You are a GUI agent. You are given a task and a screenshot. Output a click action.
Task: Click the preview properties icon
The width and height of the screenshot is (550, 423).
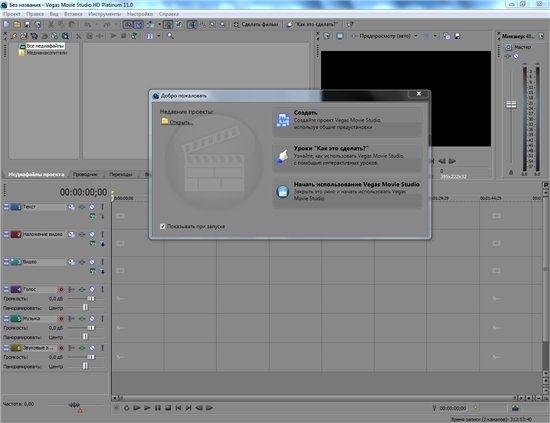coord(327,36)
